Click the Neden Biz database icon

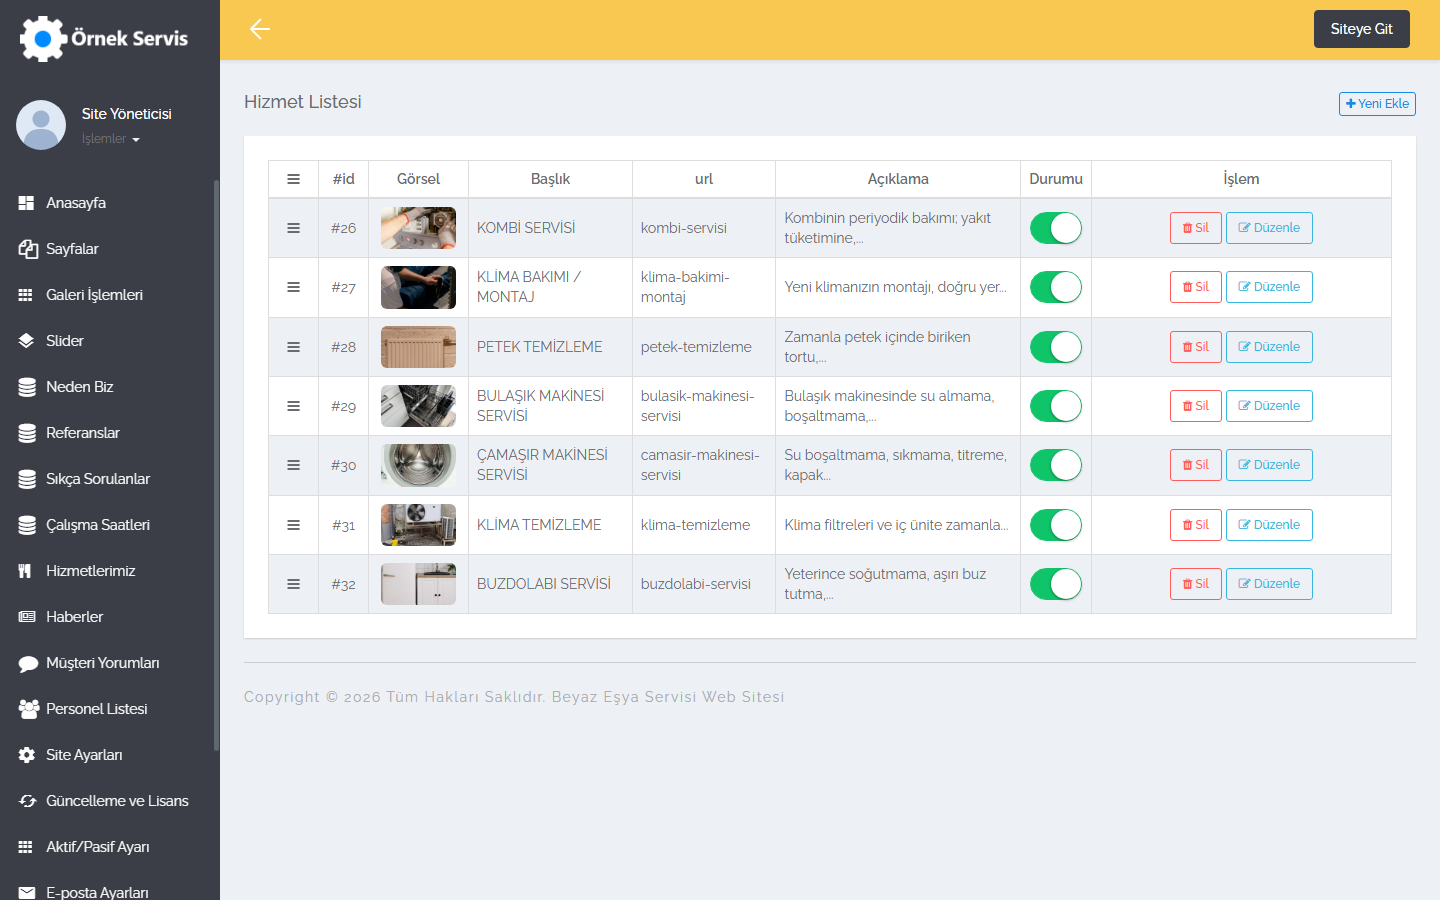27,387
